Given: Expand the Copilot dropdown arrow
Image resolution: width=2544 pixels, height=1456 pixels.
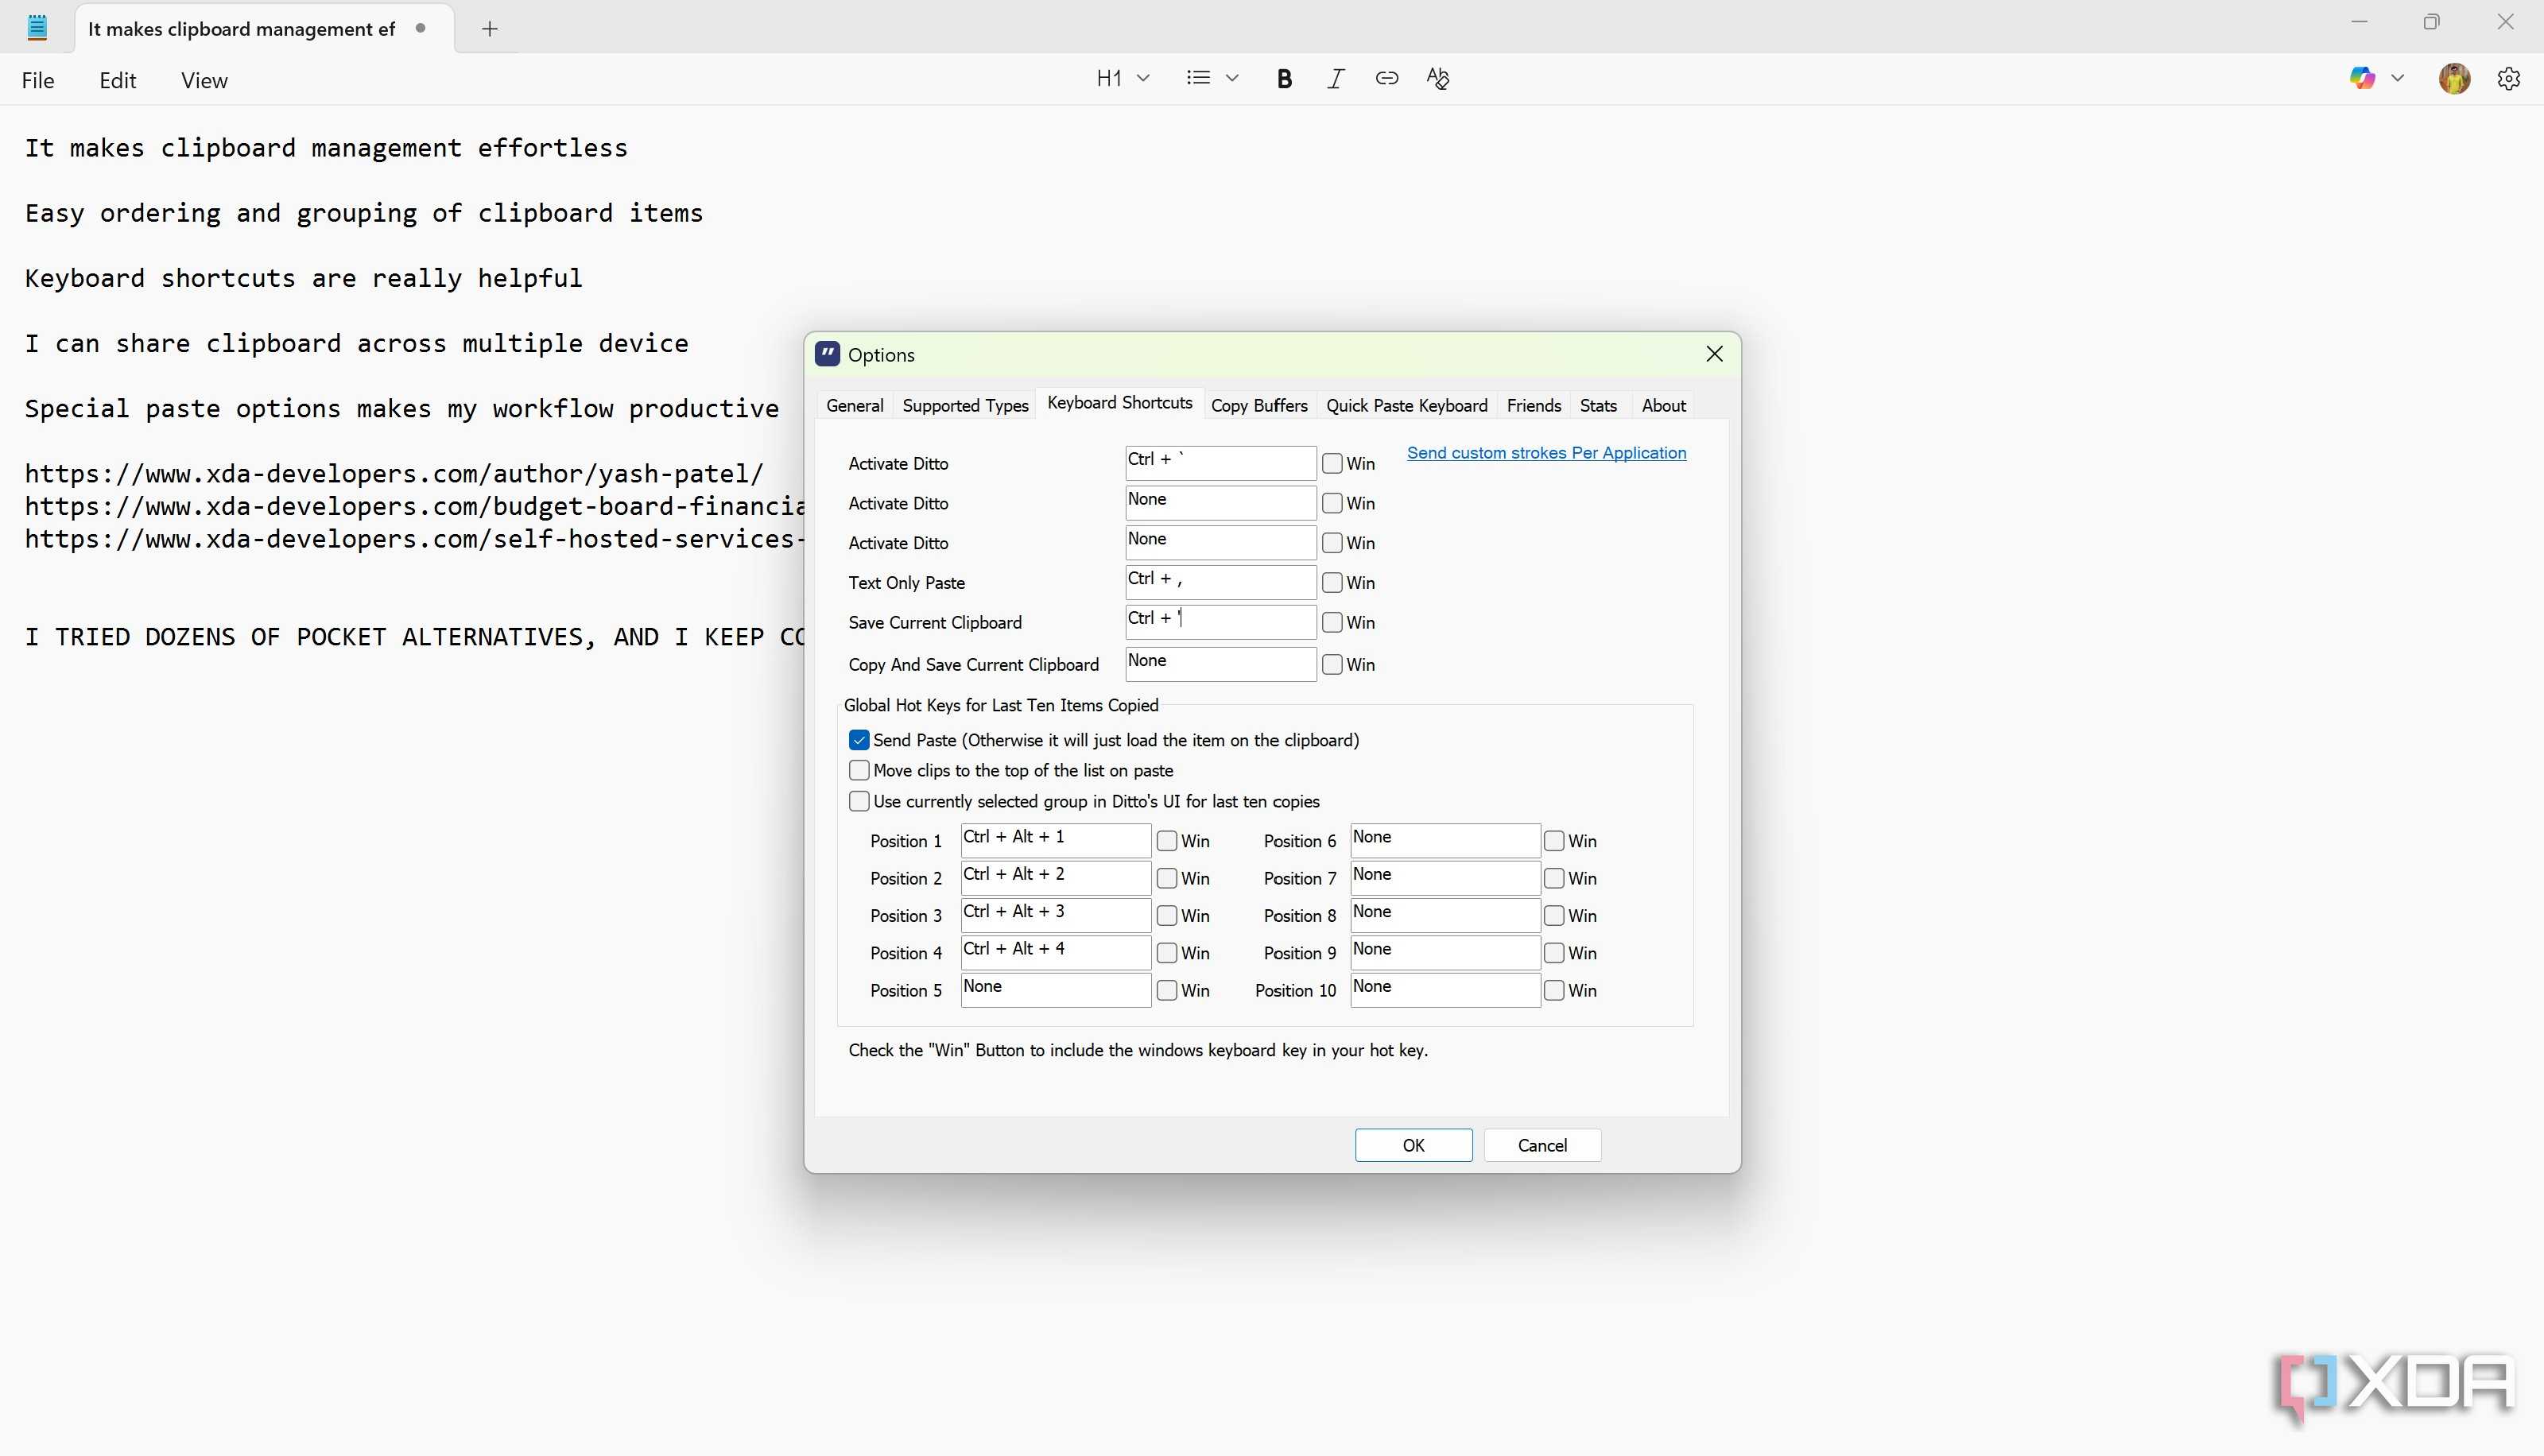Looking at the screenshot, I should [2397, 78].
